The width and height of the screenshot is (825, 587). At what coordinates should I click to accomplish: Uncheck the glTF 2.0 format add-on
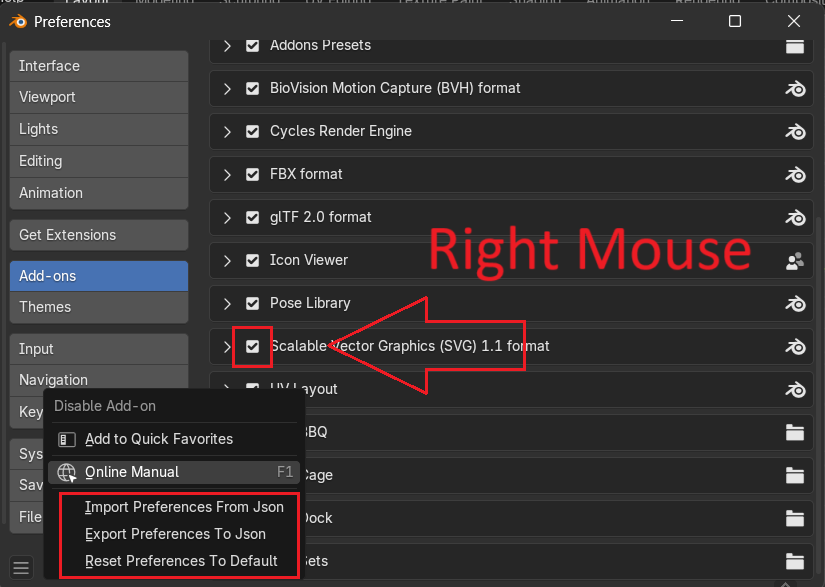pos(253,217)
